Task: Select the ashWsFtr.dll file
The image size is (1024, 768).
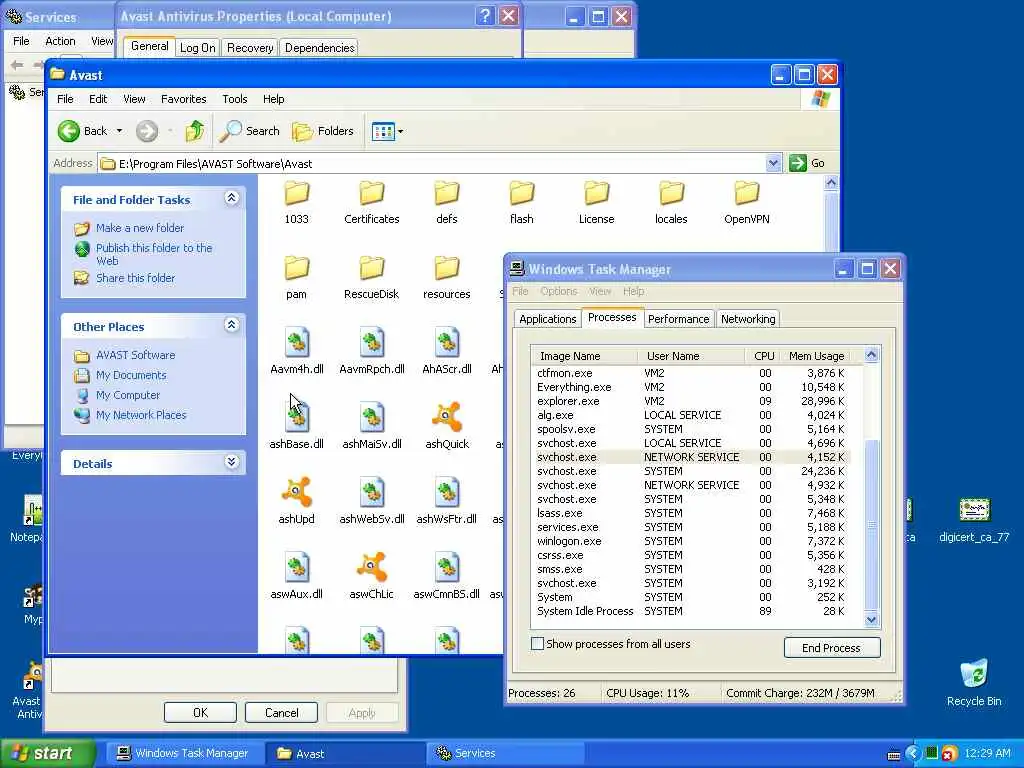Action: [x=447, y=503]
